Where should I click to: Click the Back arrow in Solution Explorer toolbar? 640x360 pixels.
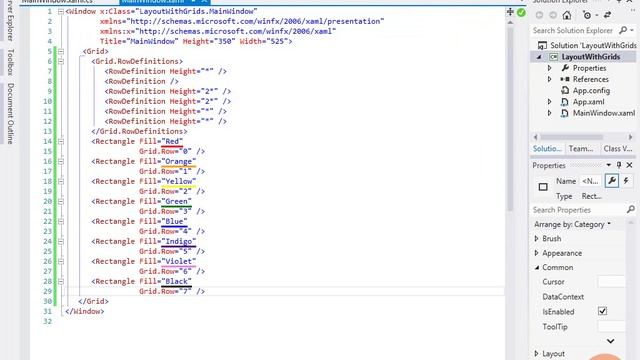pos(539,15)
